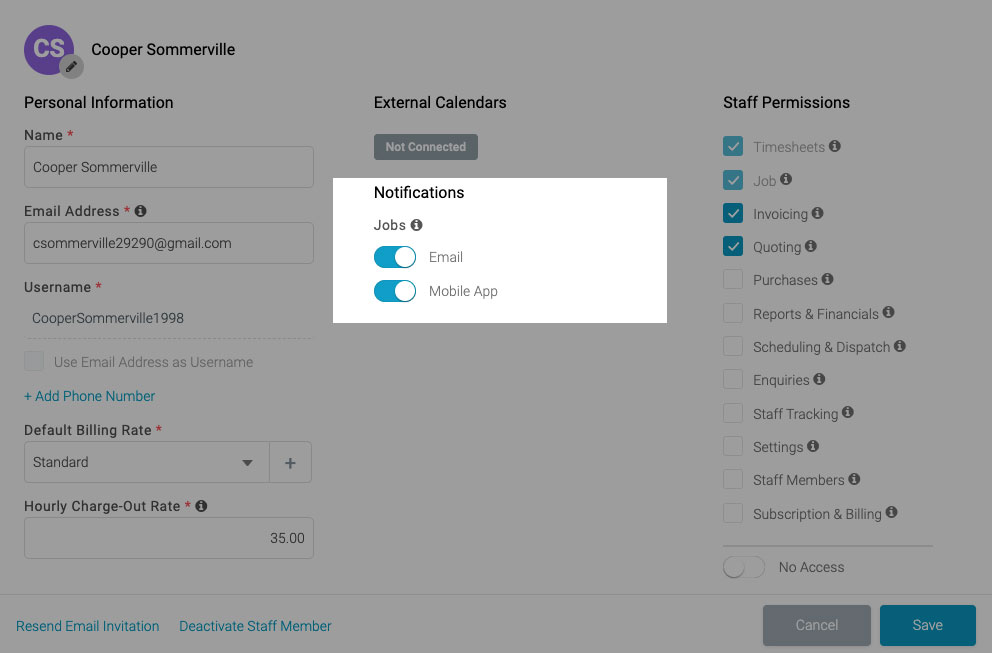Disable the Email notifications toggle

(395, 257)
